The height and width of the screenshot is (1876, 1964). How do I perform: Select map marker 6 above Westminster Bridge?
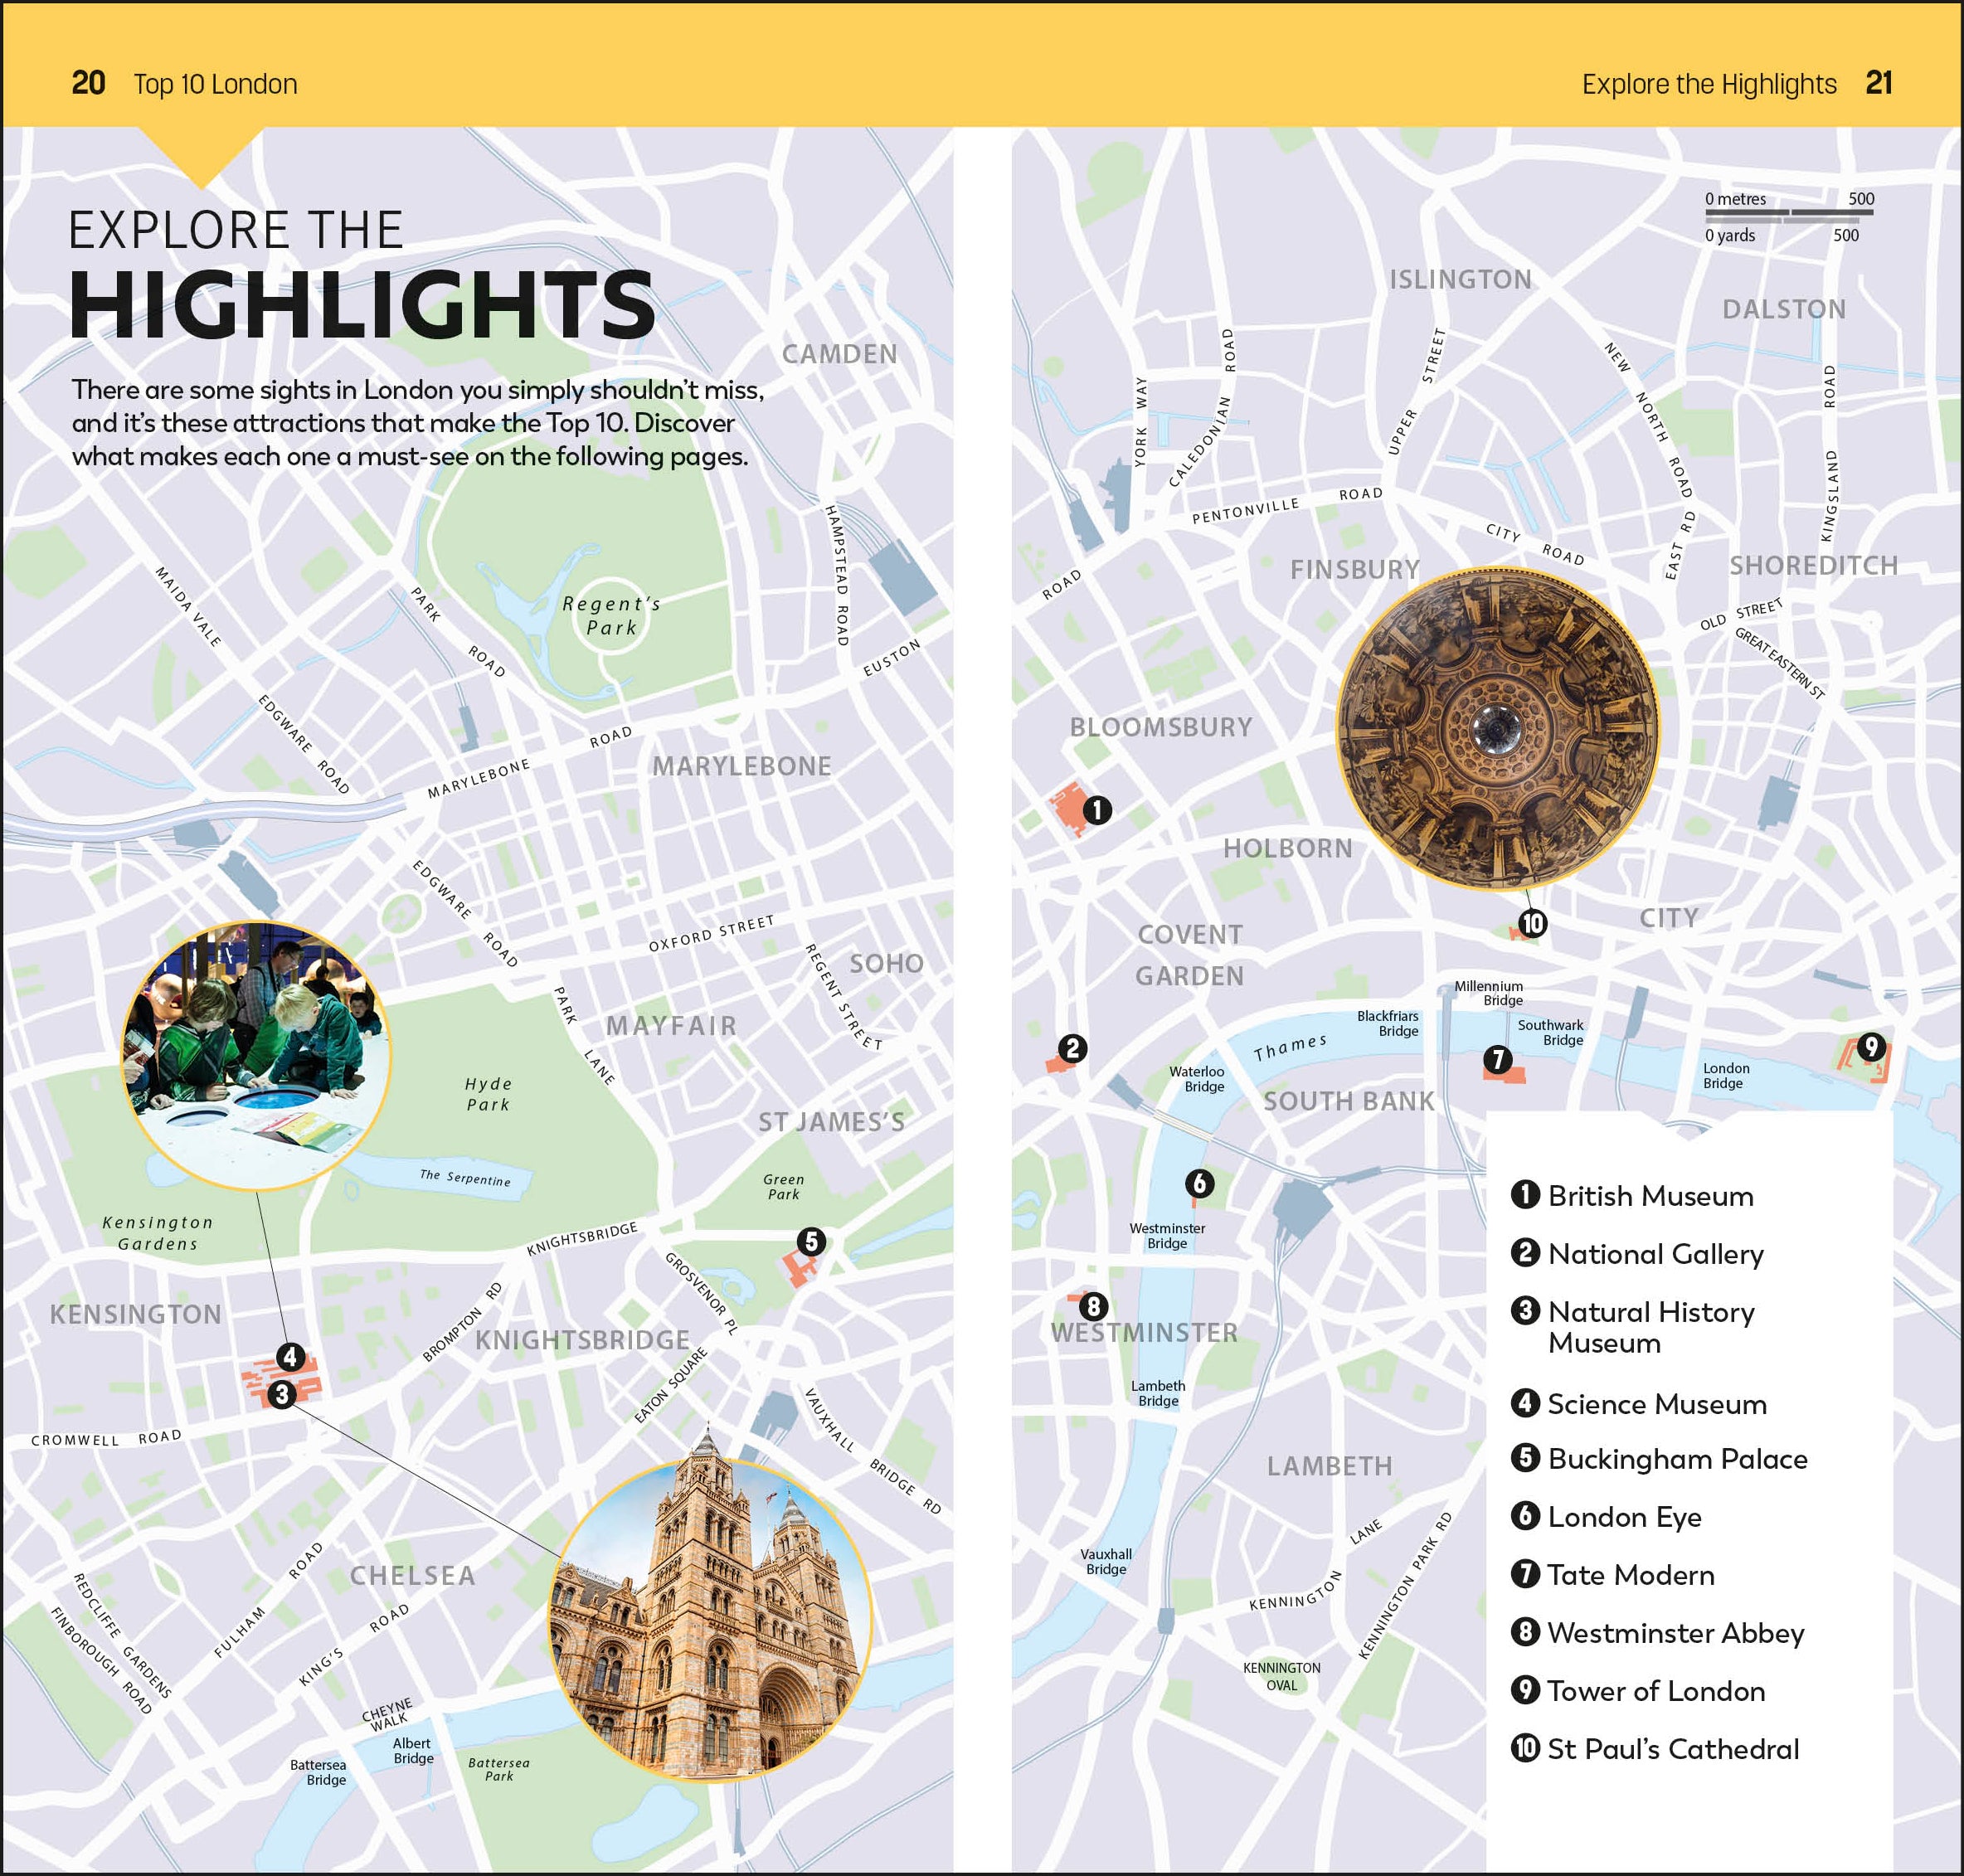tap(1199, 1183)
